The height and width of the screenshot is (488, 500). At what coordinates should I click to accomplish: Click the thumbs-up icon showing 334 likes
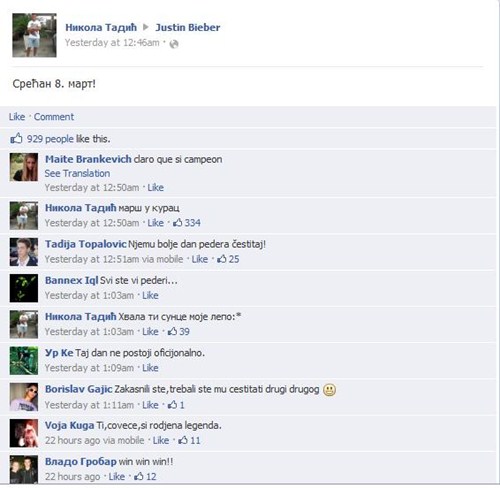pyautogui.click(x=177, y=222)
